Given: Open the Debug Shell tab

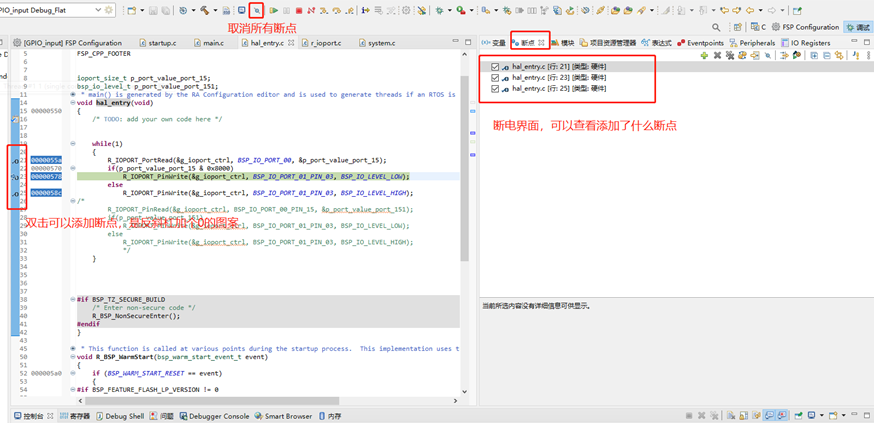Looking at the screenshot, I should pyautogui.click(x=120, y=416).
